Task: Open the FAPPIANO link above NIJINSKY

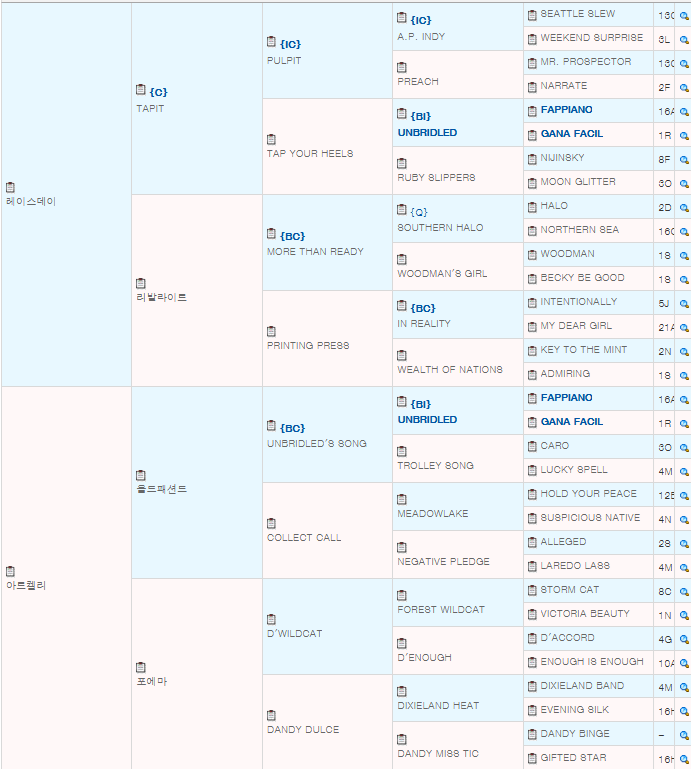Action: tap(566, 110)
